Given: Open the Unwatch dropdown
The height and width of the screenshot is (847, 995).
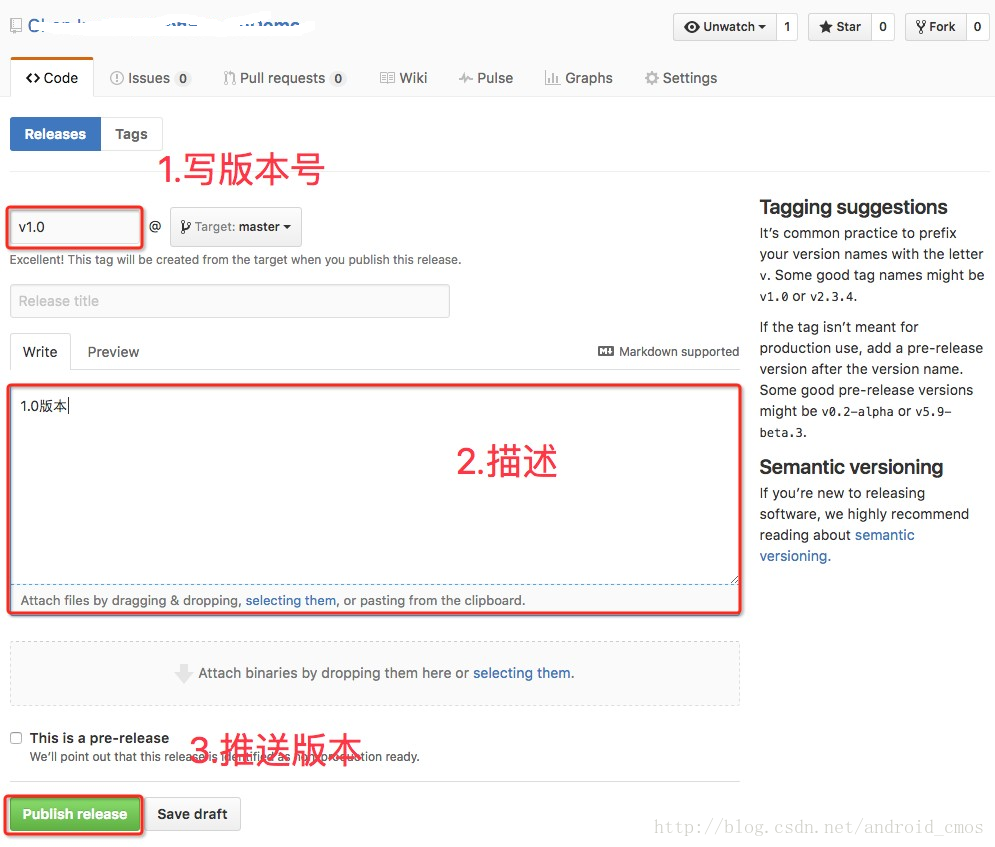Looking at the screenshot, I should tap(725, 27).
